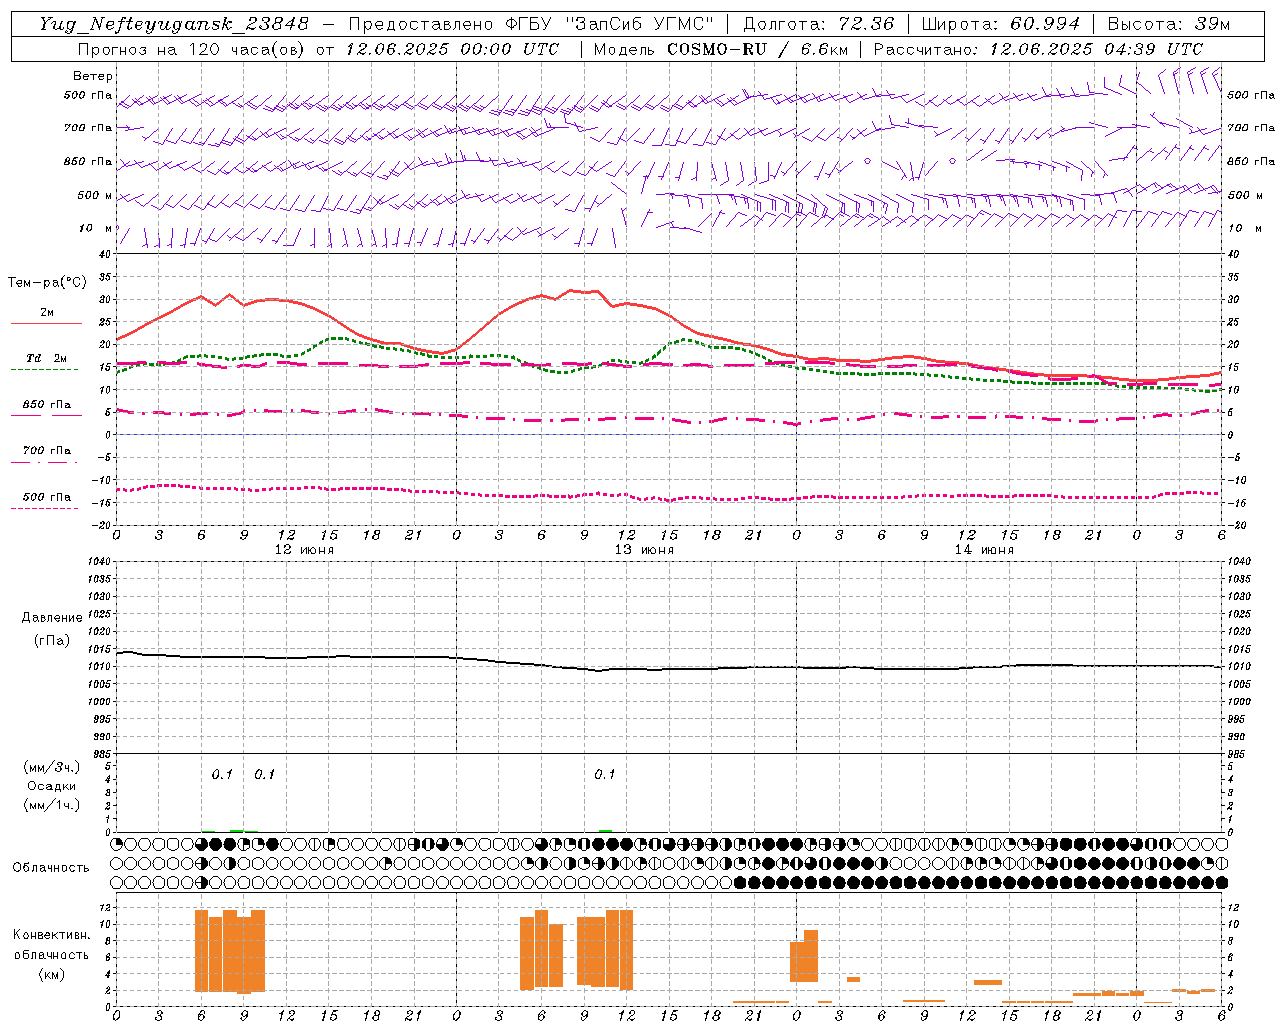The width and height of the screenshot is (1280, 1024).
Task: Click the 14 июня date label
Action: [x=984, y=550]
